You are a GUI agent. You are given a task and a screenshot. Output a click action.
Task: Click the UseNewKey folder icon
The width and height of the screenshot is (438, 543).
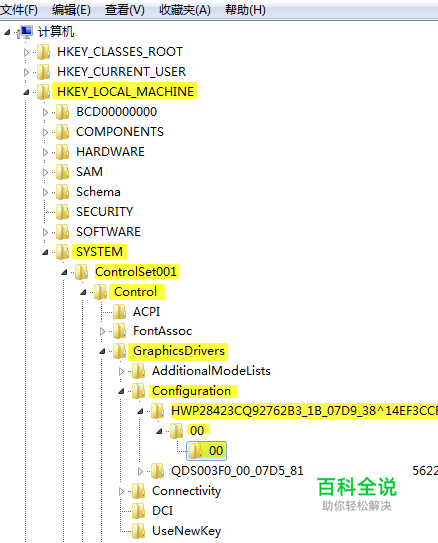pos(139,531)
